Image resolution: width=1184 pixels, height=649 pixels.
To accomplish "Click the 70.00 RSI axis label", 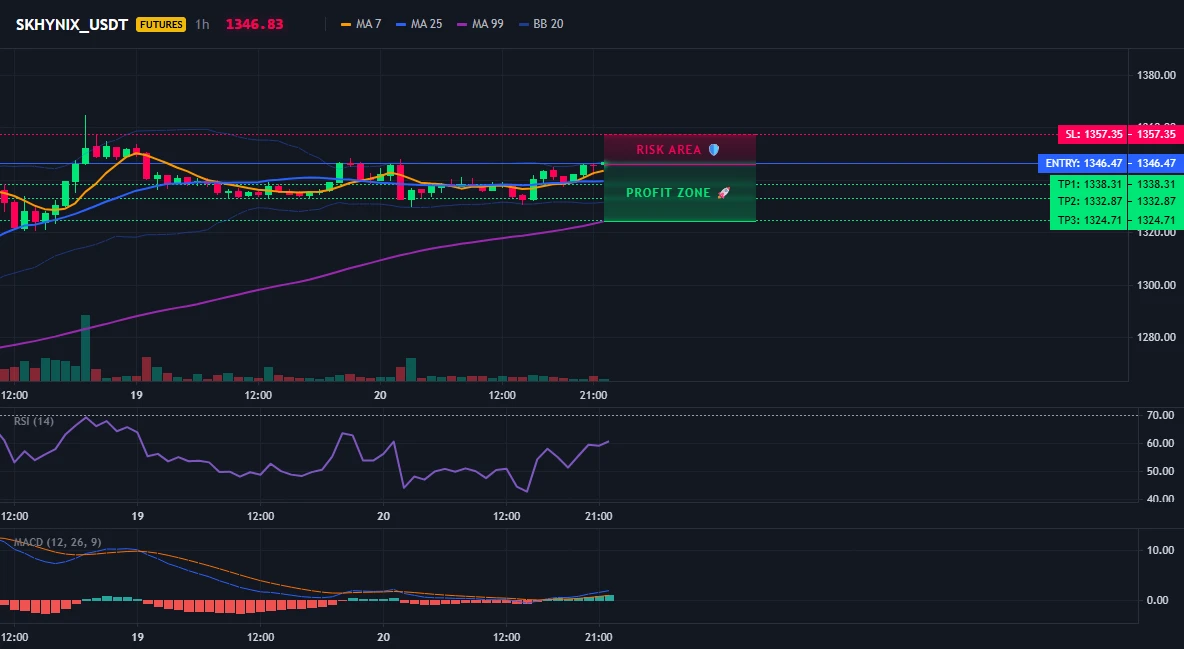I will point(1160,416).
